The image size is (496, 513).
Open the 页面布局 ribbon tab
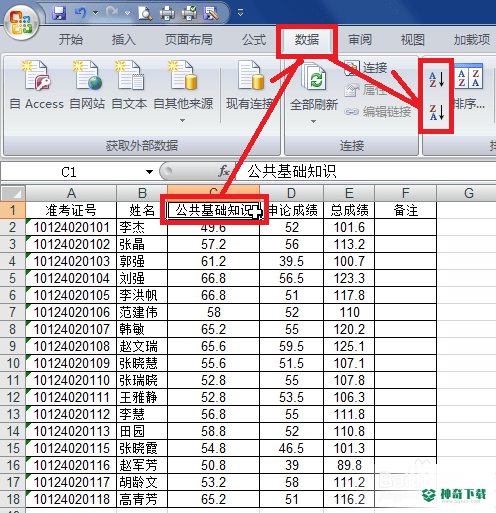[x=189, y=40]
